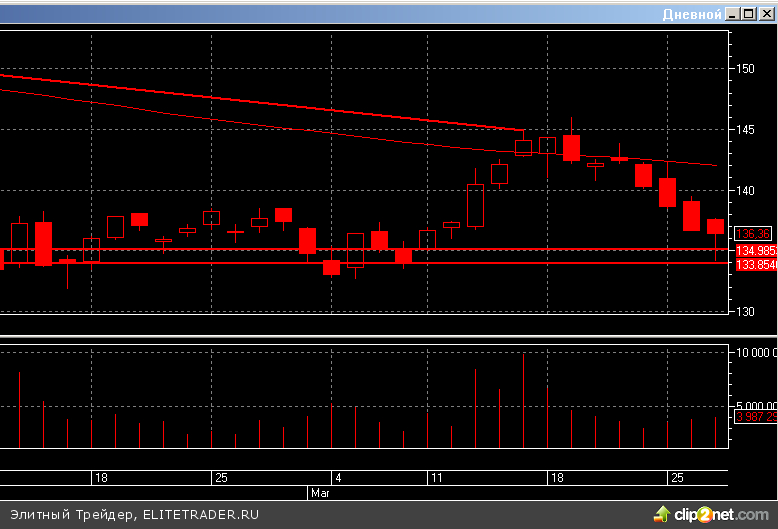Click the 10 000 volume axis mark
The width and height of the screenshot is (778, 529).
pos(756,353)
